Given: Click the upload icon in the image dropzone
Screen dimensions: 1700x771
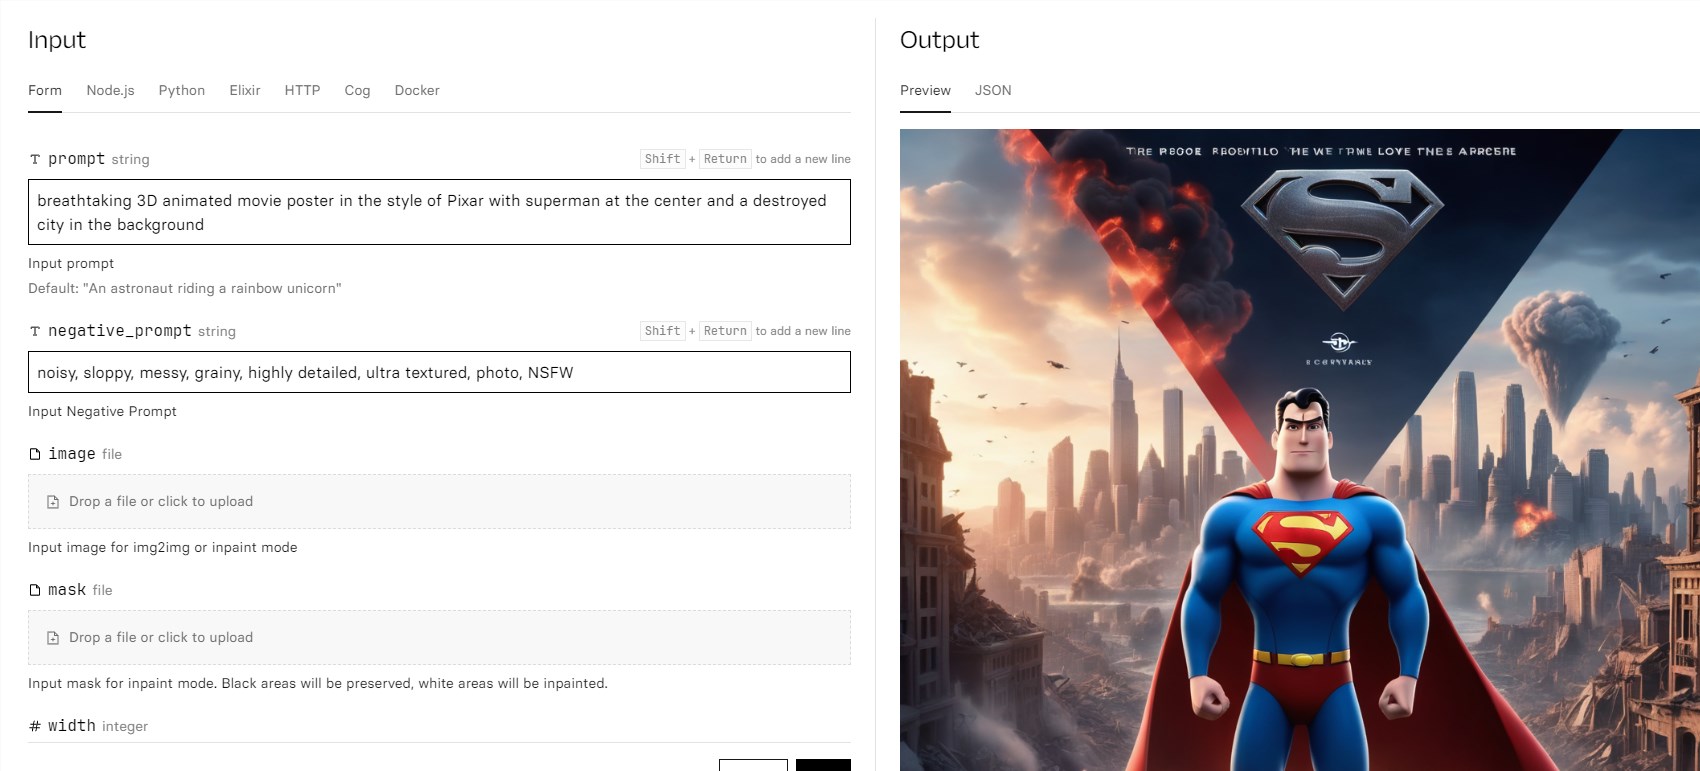Looking at the screenshot, I should pos(53,502).
